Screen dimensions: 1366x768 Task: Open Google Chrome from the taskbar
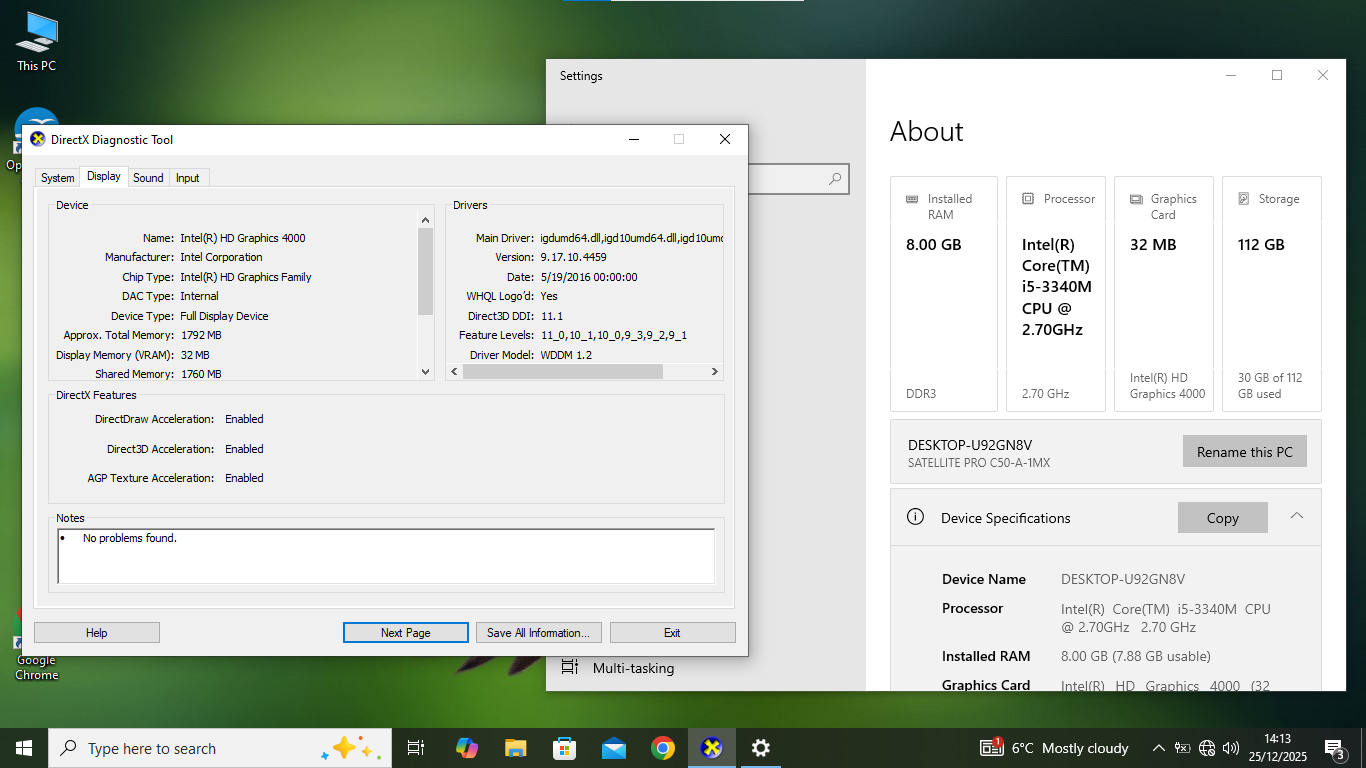tap(662, 748)
